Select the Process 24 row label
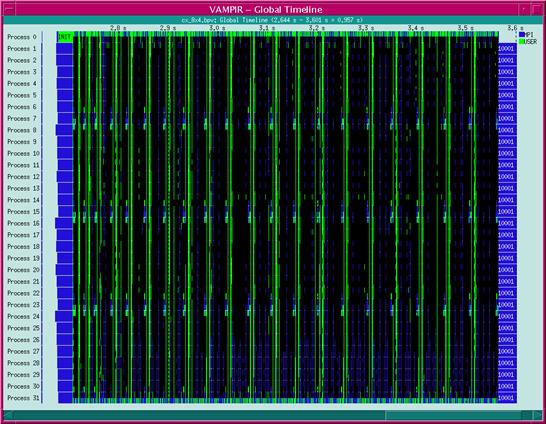The image size is (546, 424). 23,316
